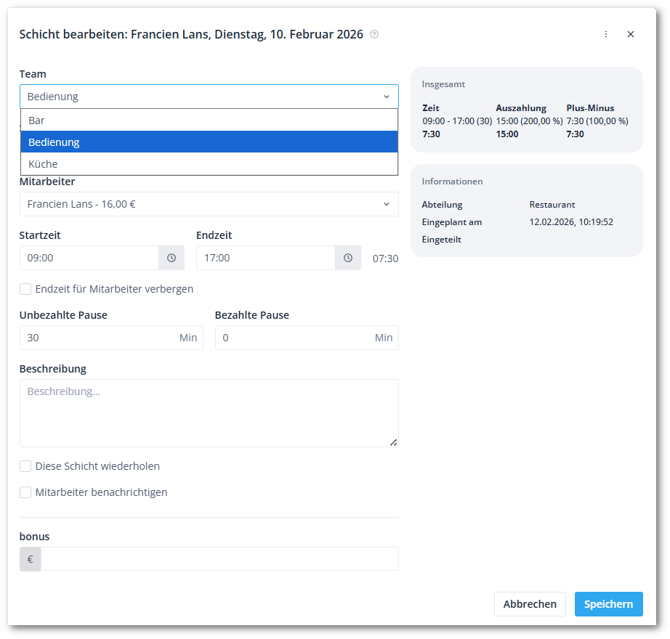Click the Abbrechen button

click(529, 604)
